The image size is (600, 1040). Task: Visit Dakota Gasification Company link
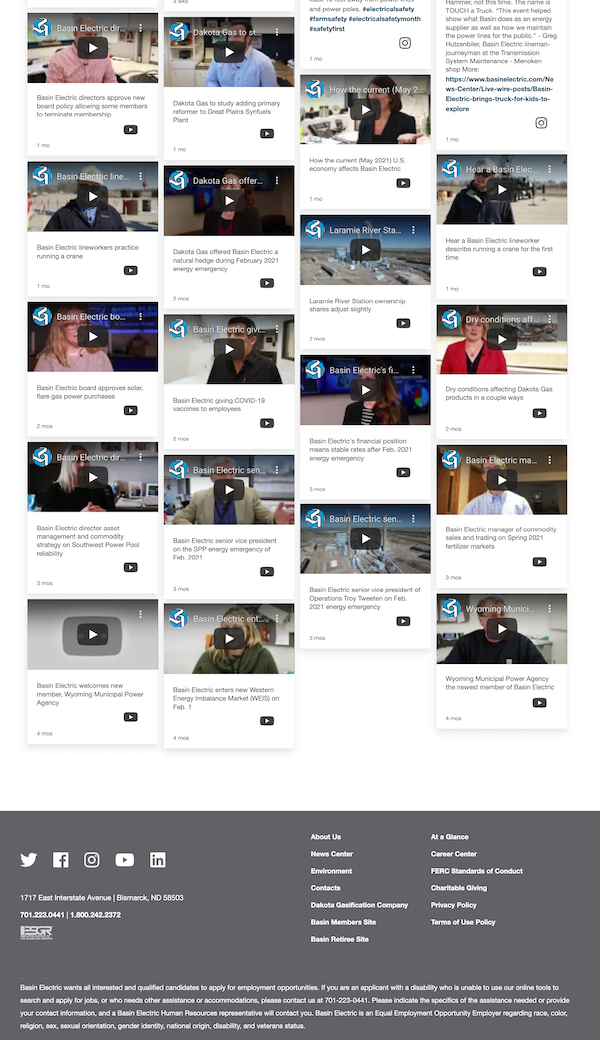point(359,905)
